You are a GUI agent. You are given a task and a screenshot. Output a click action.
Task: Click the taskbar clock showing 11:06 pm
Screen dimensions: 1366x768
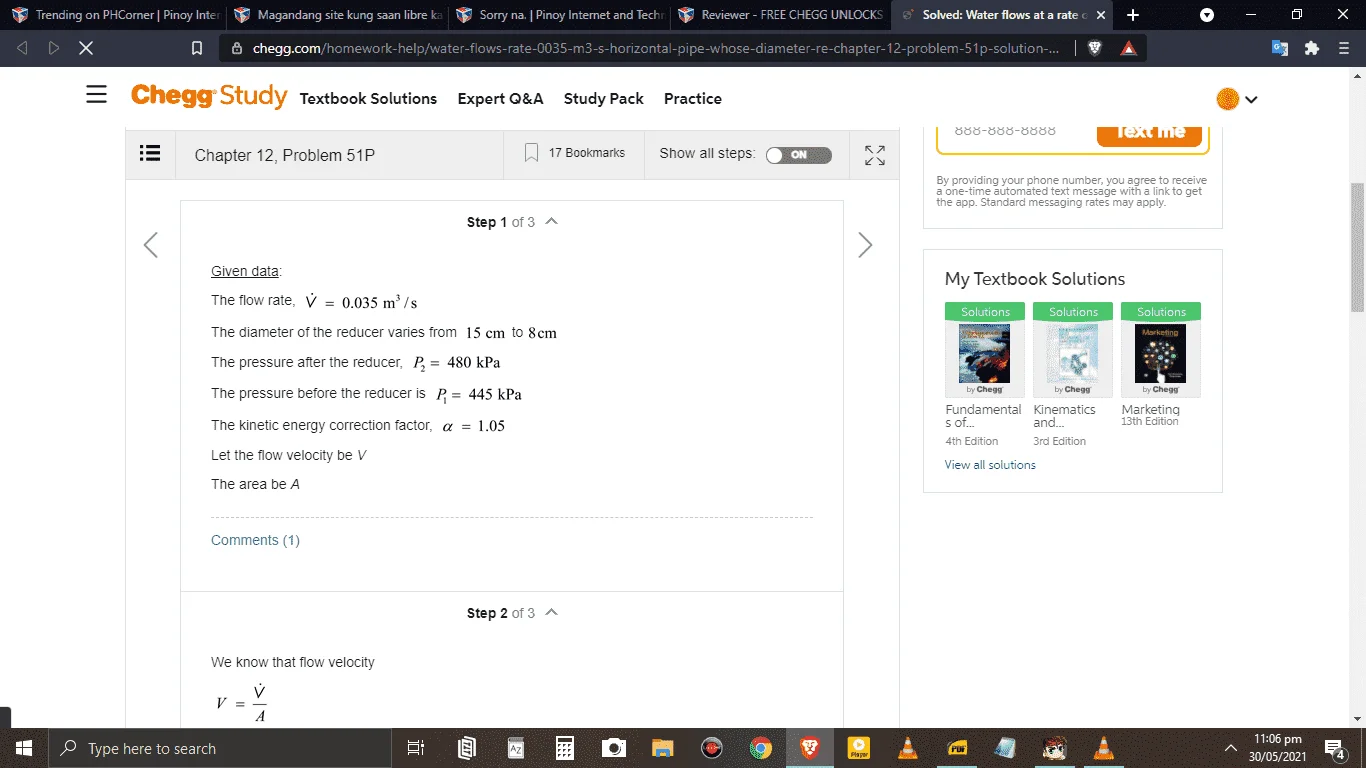[1277, 748]
